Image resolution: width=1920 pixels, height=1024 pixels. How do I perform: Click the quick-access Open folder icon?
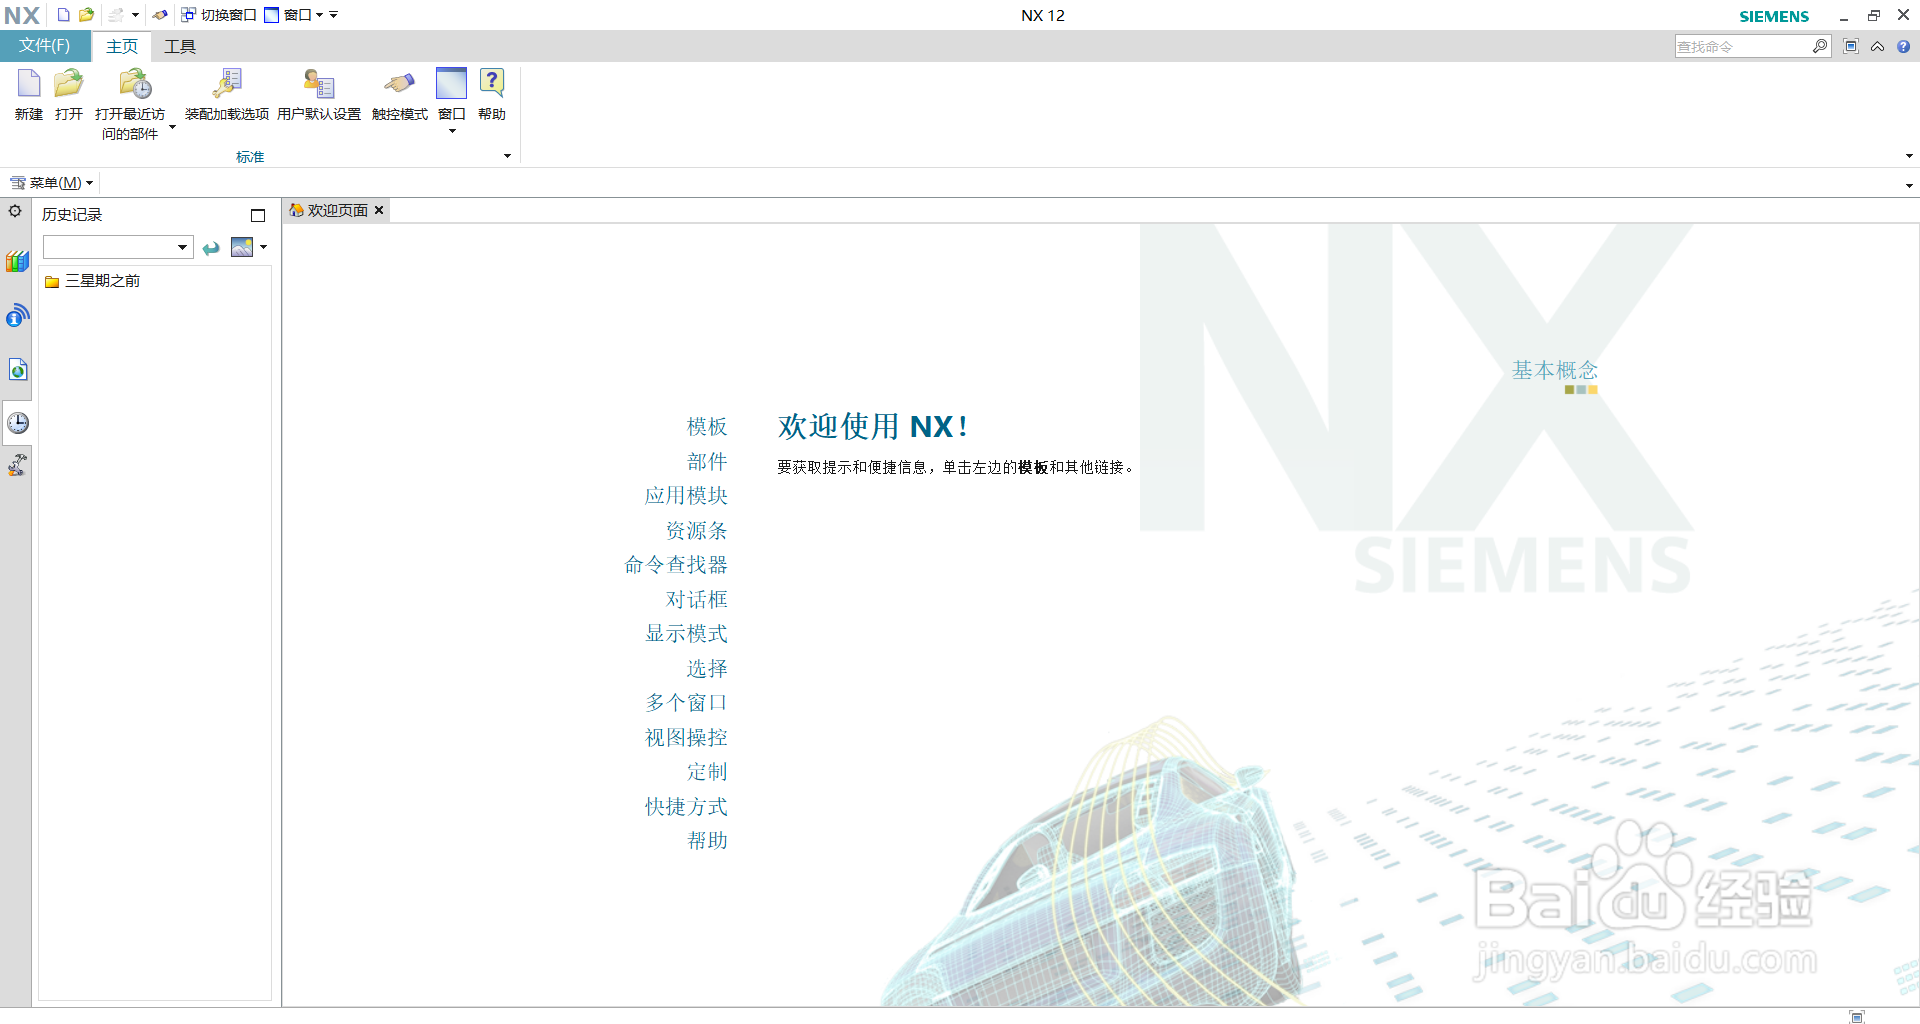tap(87, 15)
